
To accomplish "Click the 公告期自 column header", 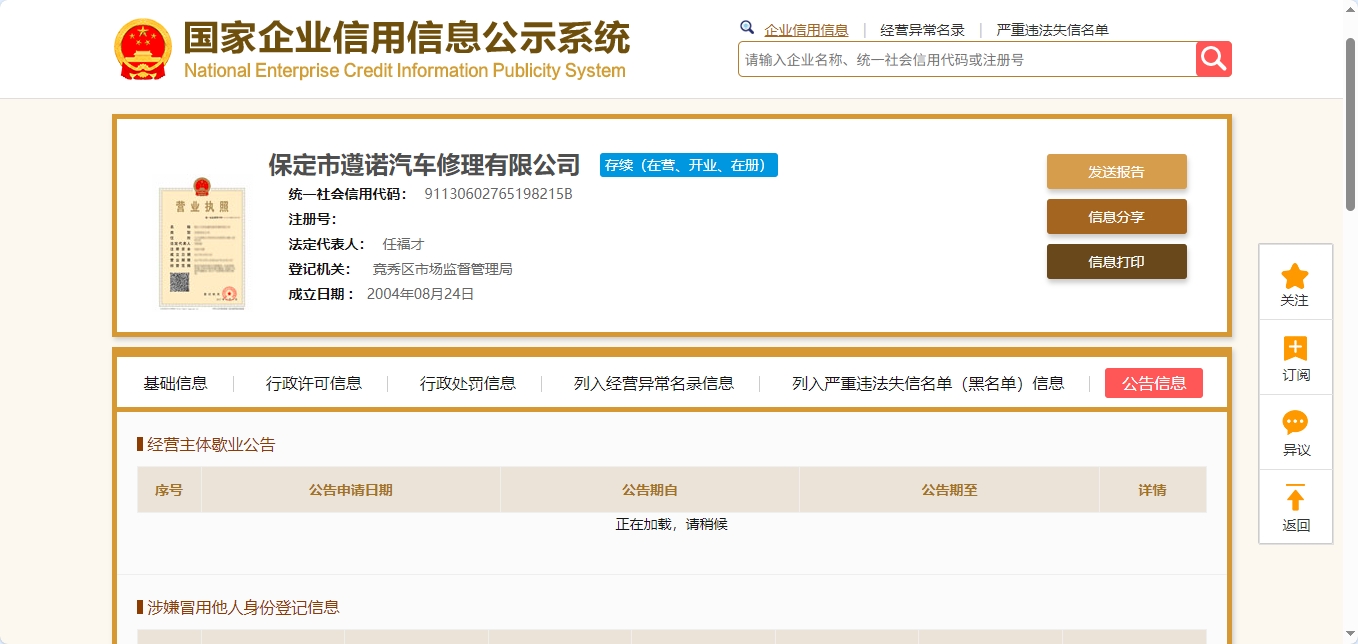I will tap(650, 490).
